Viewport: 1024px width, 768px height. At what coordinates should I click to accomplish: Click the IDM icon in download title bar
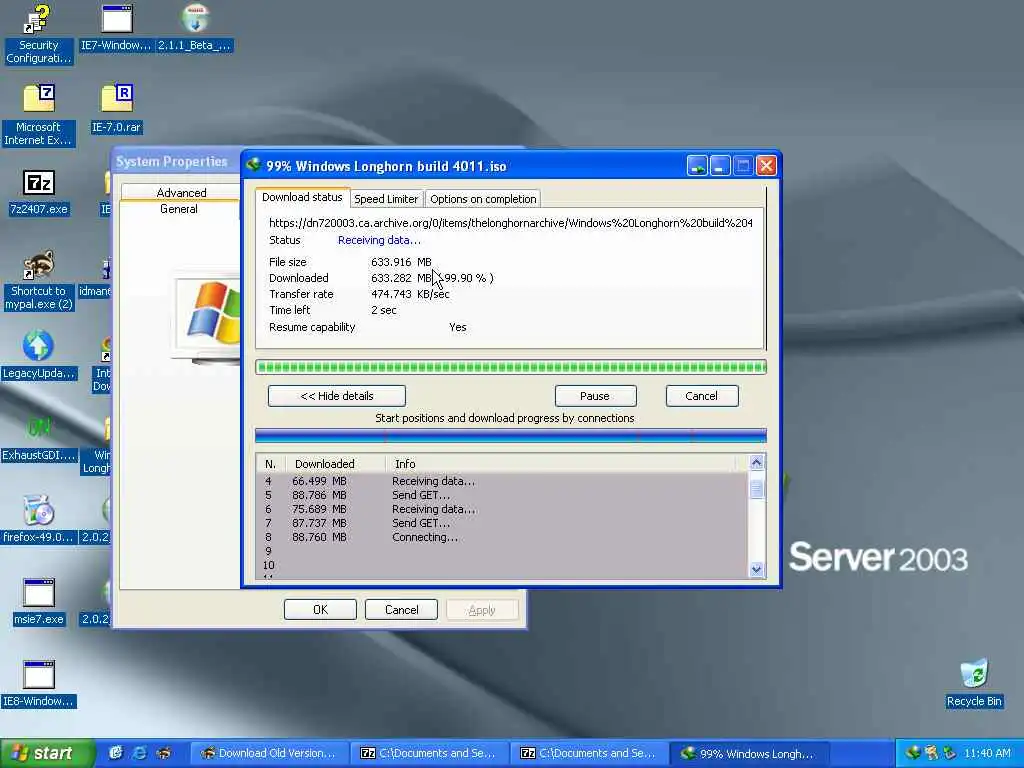point(253,165)
